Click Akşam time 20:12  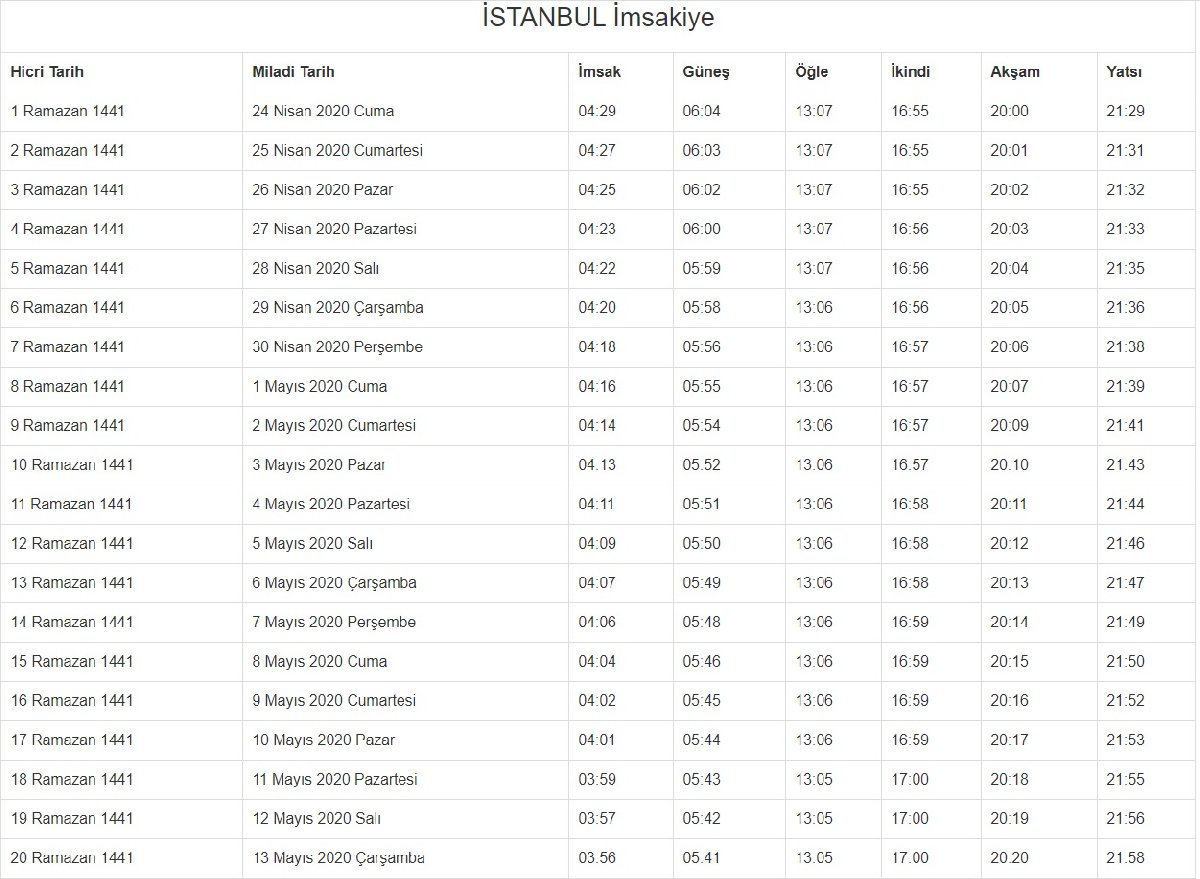[1009, 543]
